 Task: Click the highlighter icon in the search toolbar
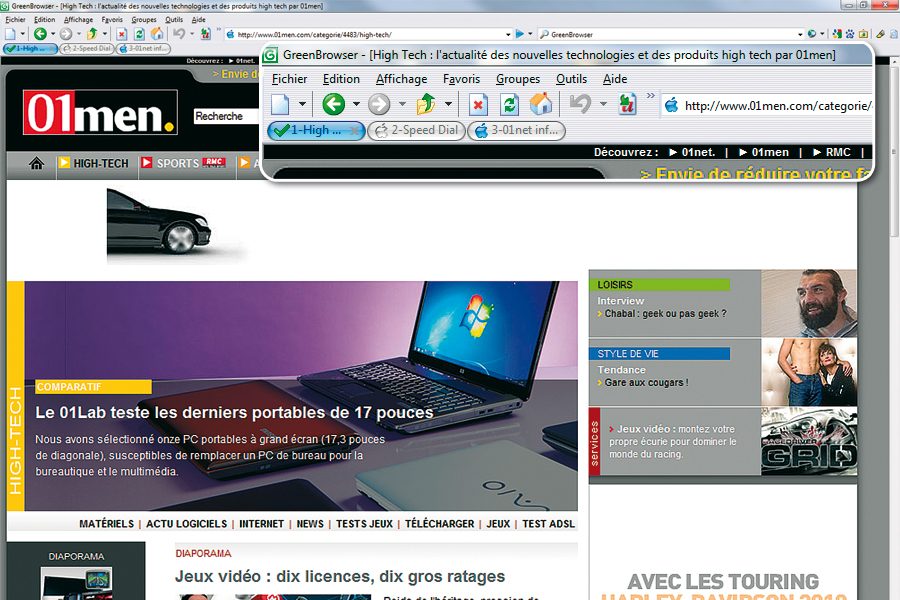tap(880, 34)
